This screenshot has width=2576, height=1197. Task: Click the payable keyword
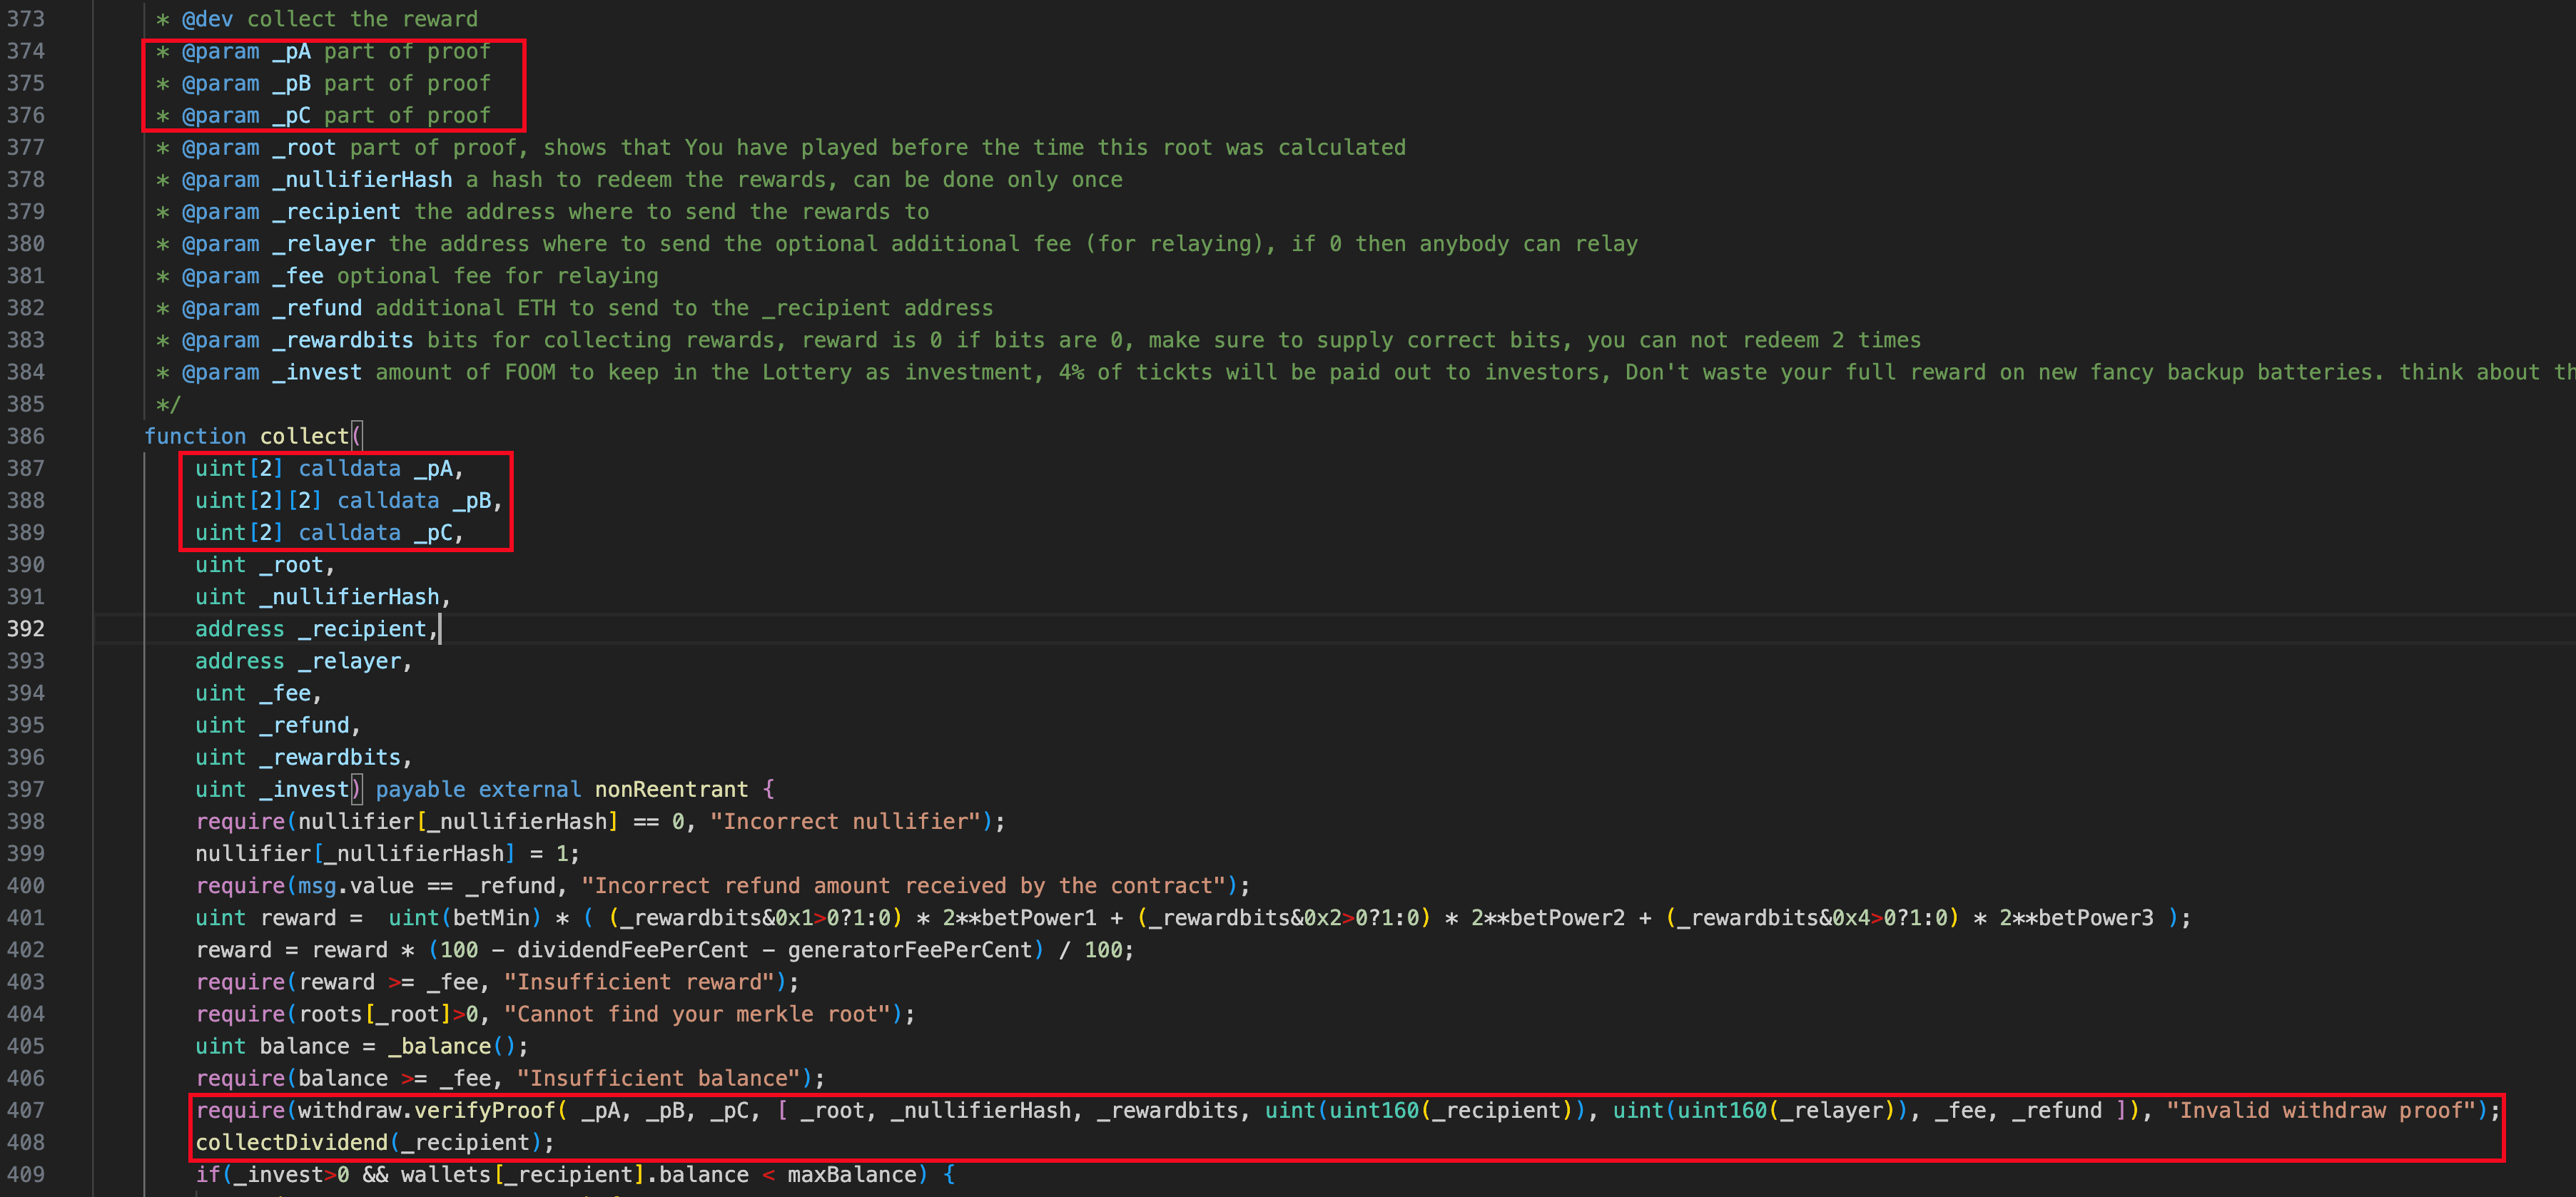(420, 789)
